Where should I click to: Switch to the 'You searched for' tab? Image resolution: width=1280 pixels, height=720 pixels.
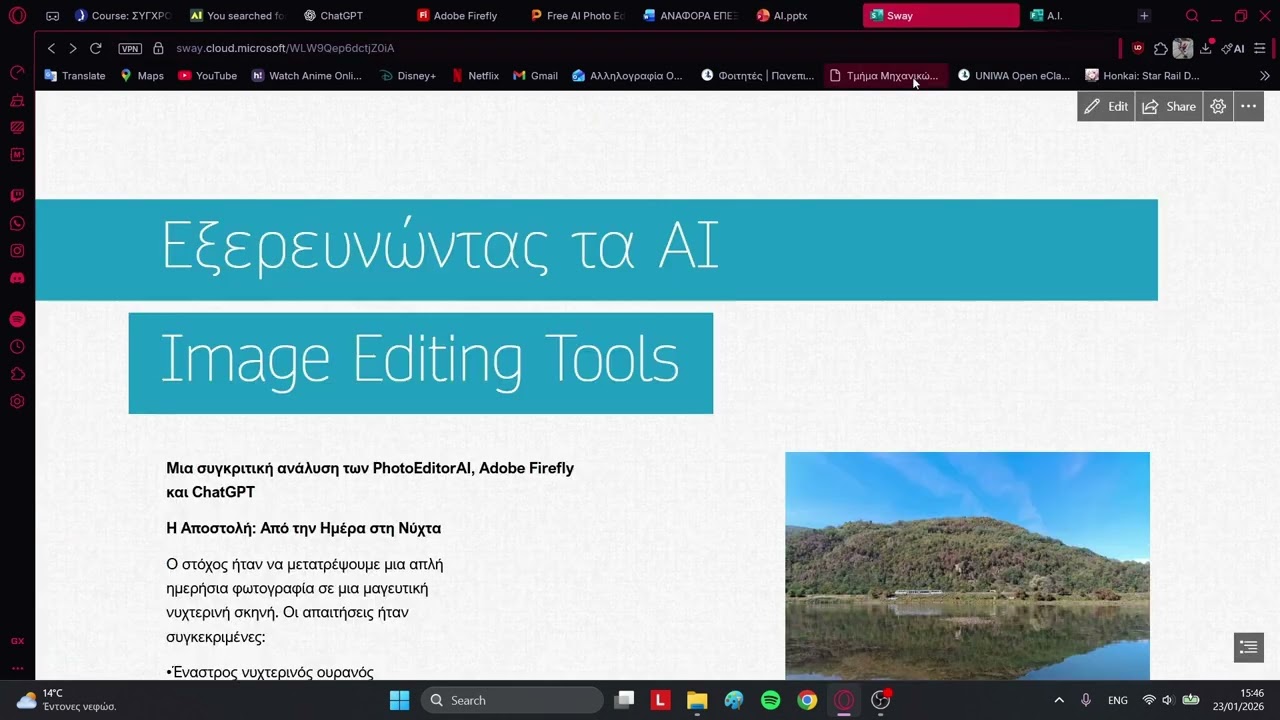point(237,16)
